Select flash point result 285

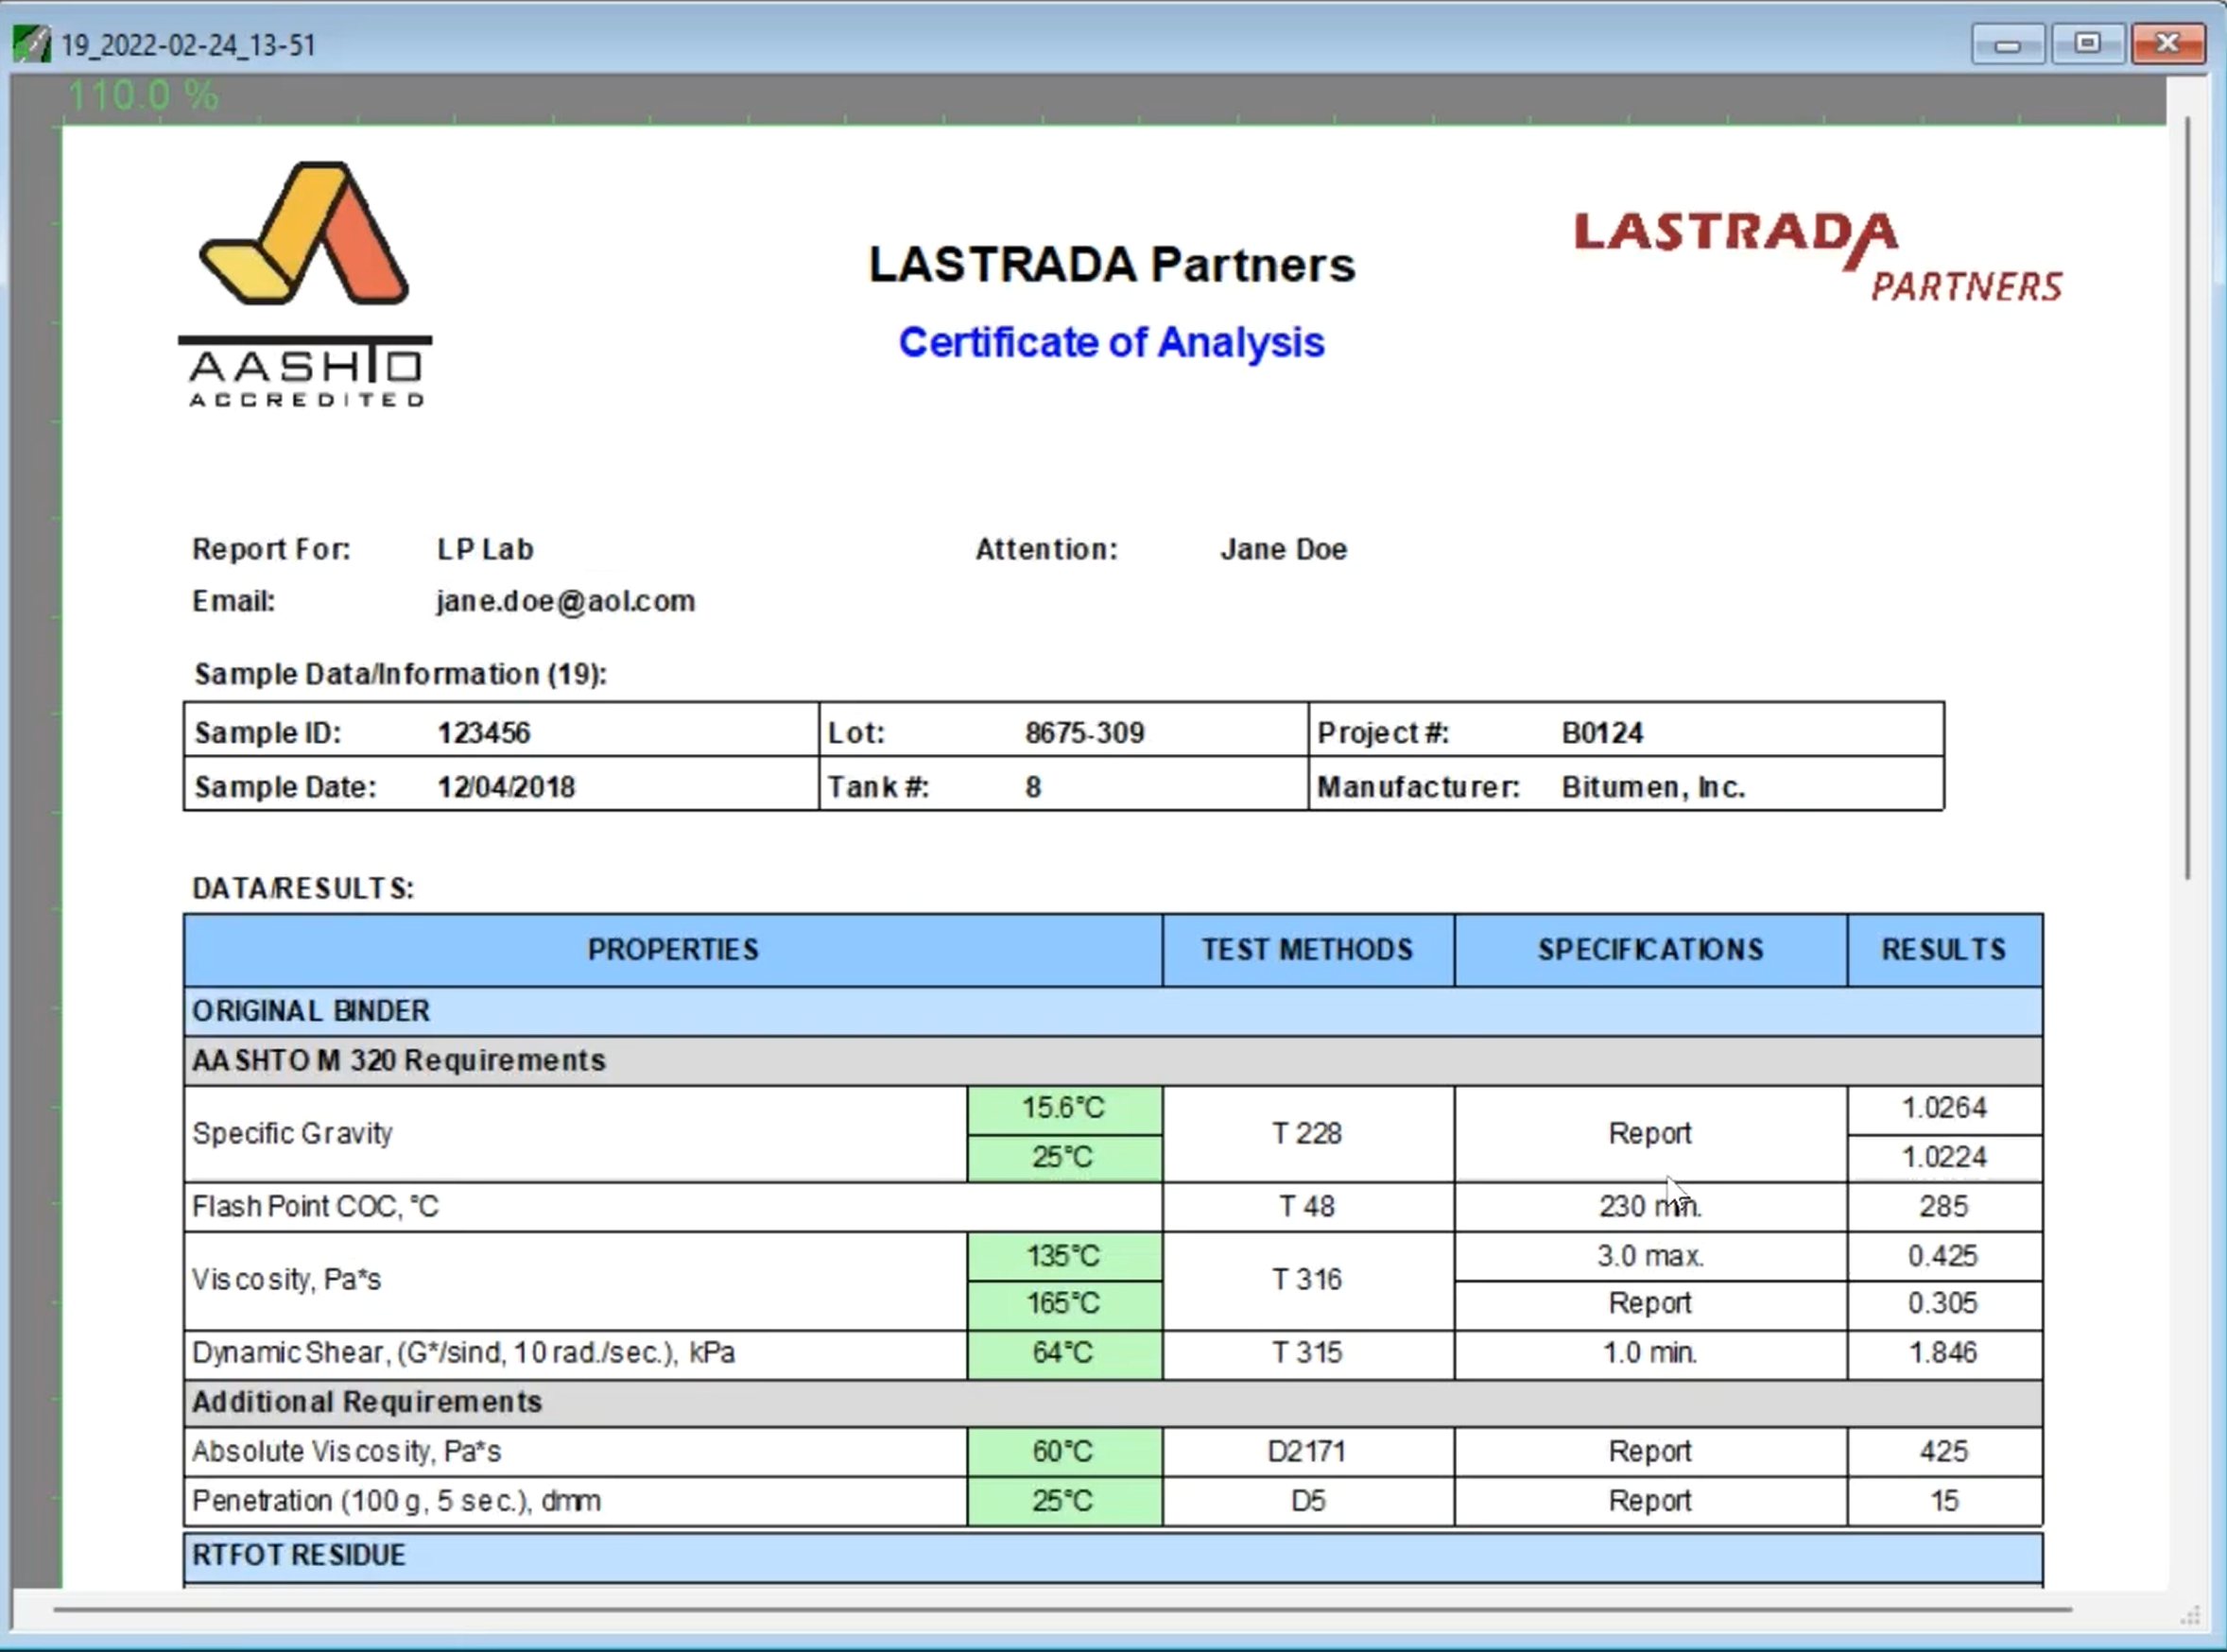point(1944,1206)
